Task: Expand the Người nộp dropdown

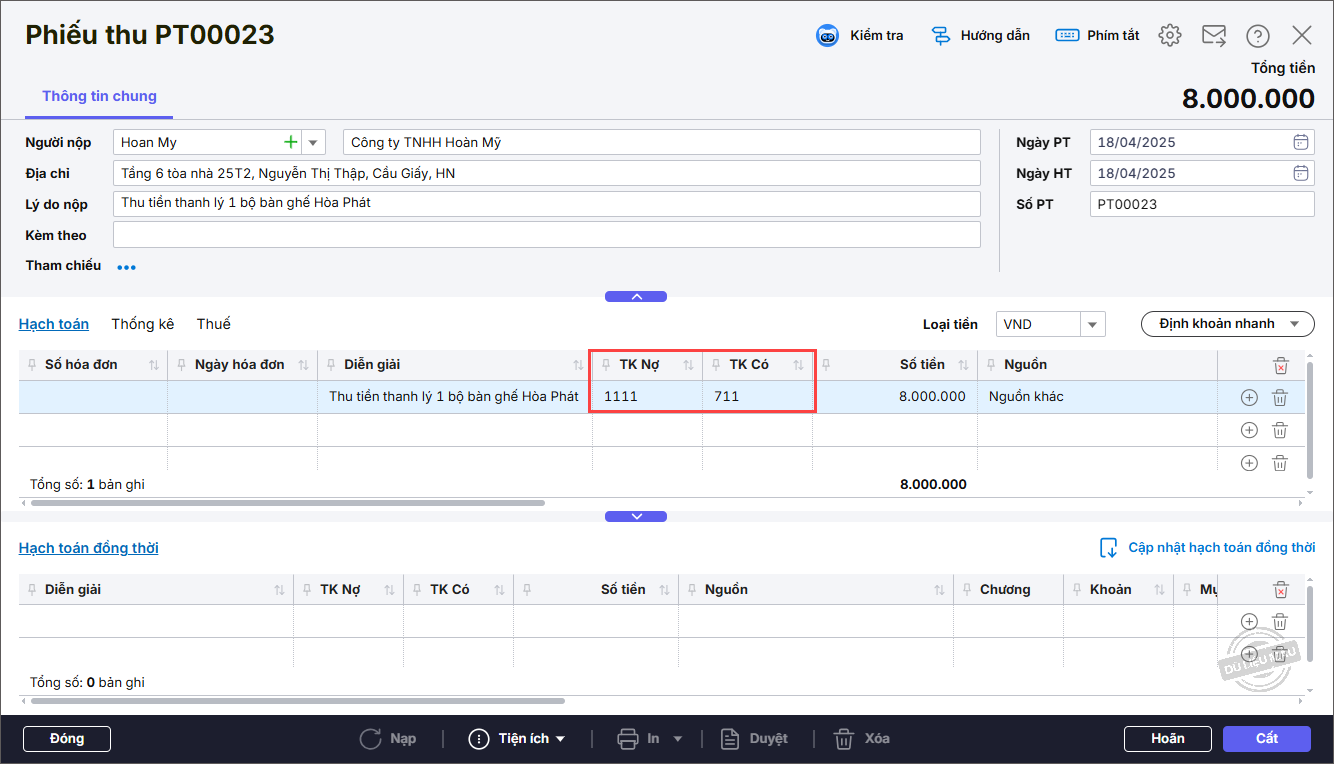Action: [314, 142]
